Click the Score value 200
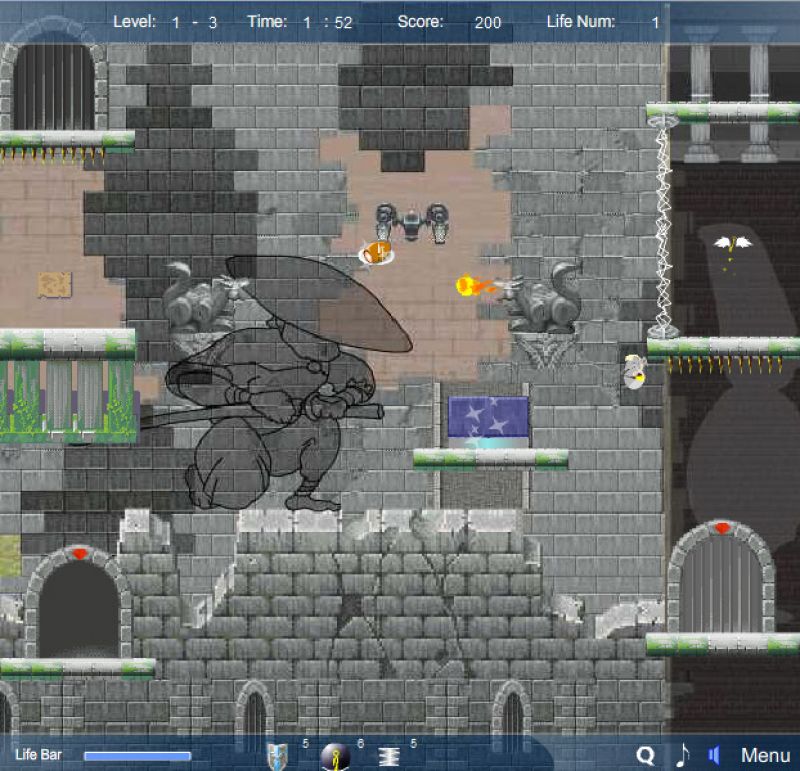The width and height of the screenshot is (800, 771). (x=488, y=22)
